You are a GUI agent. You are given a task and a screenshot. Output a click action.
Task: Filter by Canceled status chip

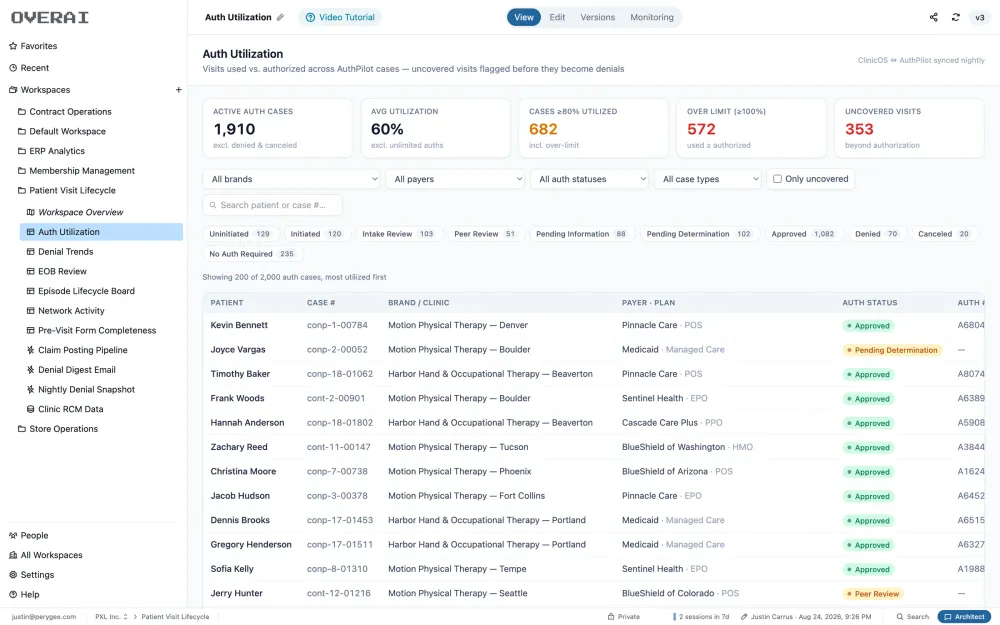(944, 234)
